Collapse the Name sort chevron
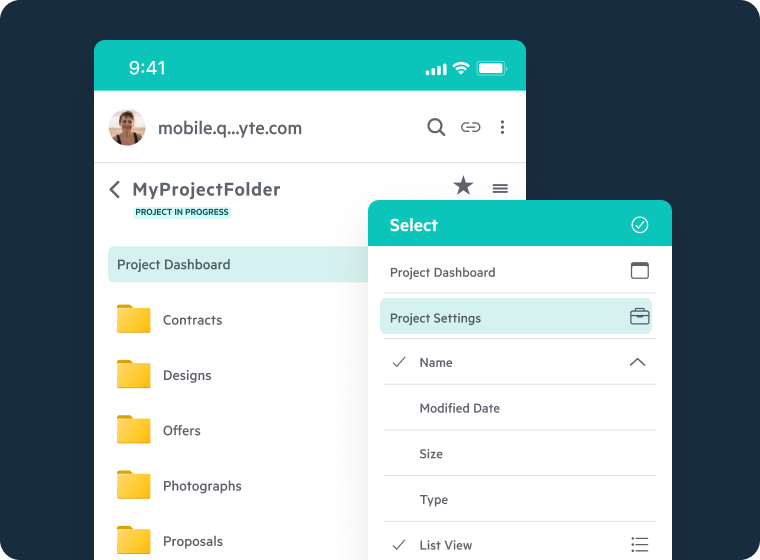760x560 pixels. point(637,362)
